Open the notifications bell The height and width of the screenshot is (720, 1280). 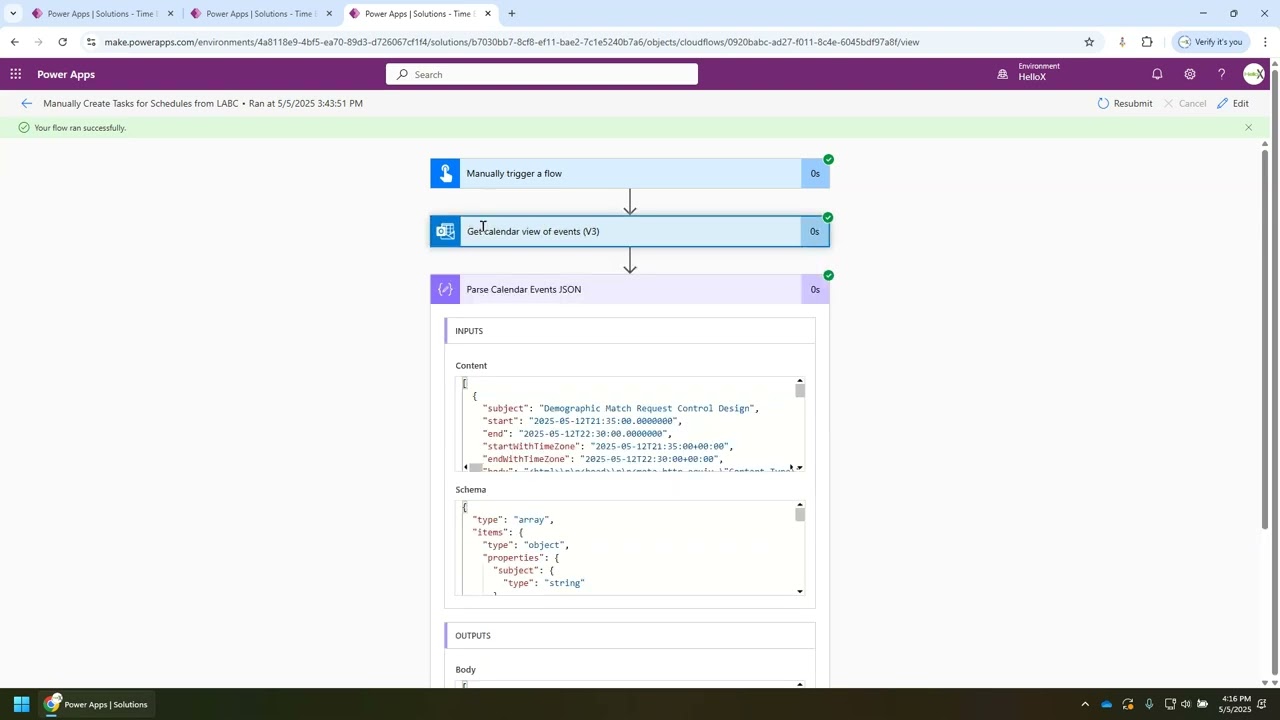(x=1157, y=74)
